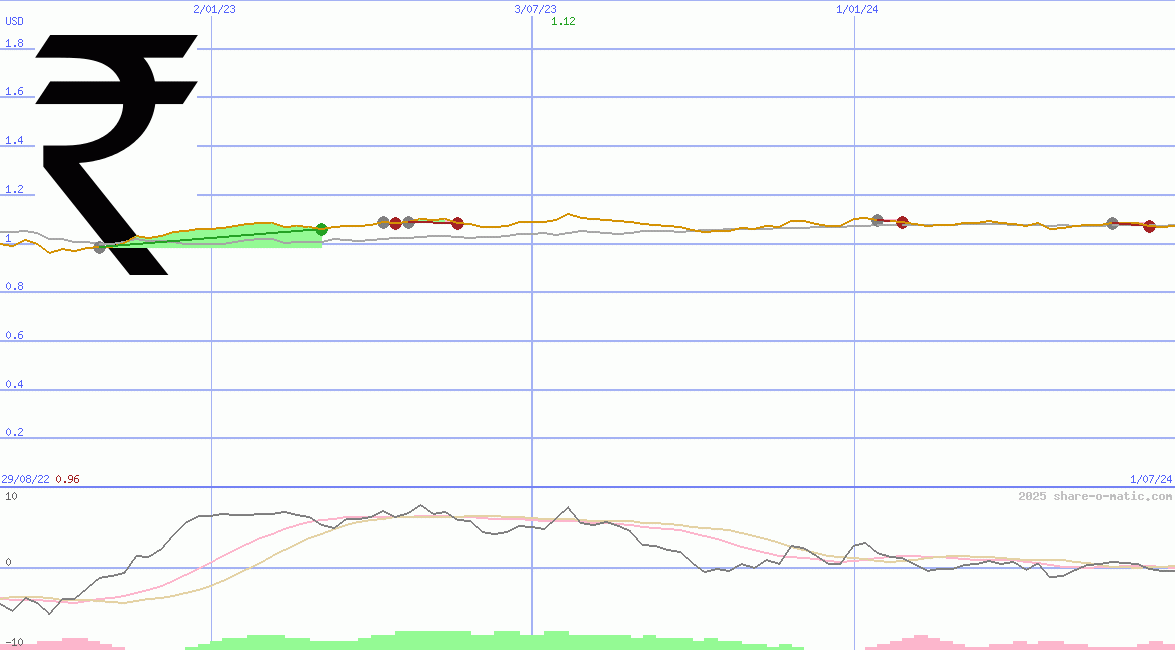
Task: Select the 2/01/23 date label
Action: coord(214,9)
